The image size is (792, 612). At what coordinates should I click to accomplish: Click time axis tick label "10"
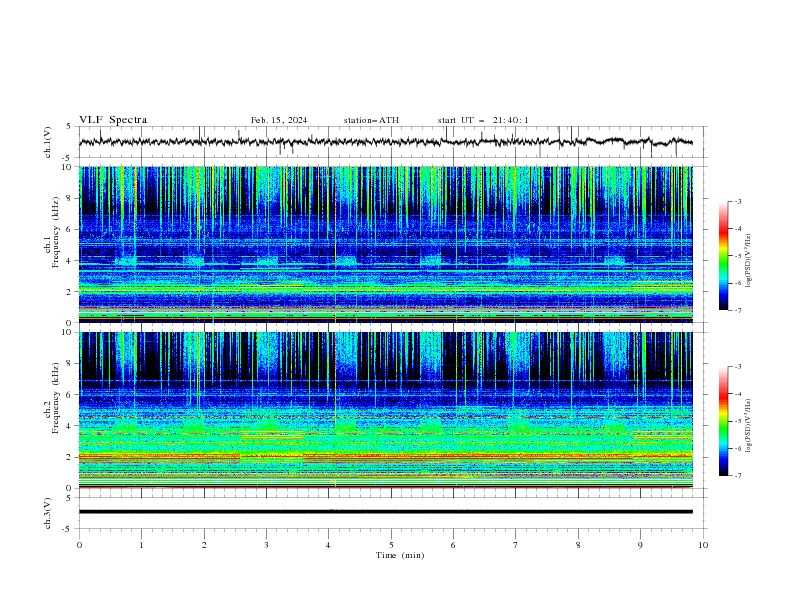click(x=703, y=545)
